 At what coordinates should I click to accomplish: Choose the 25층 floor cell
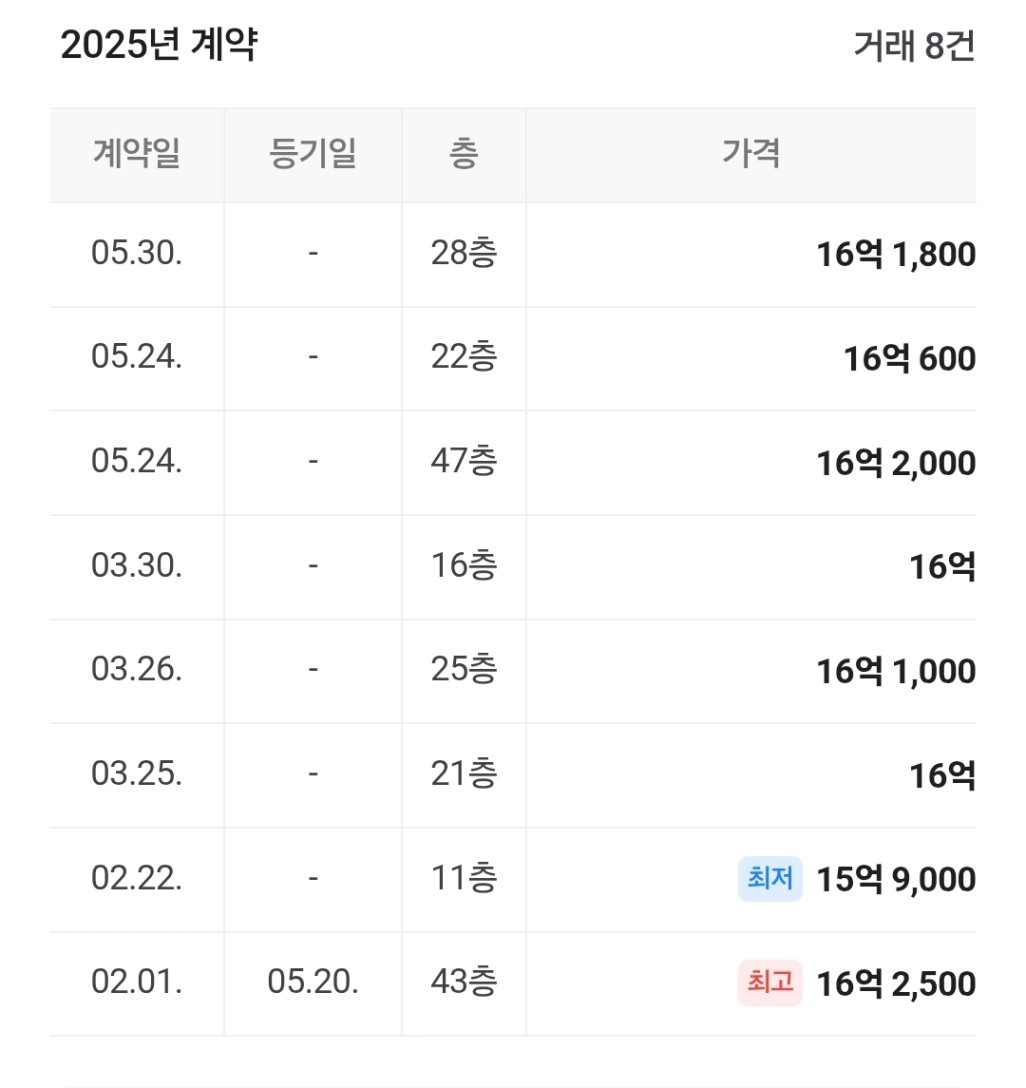463,670
